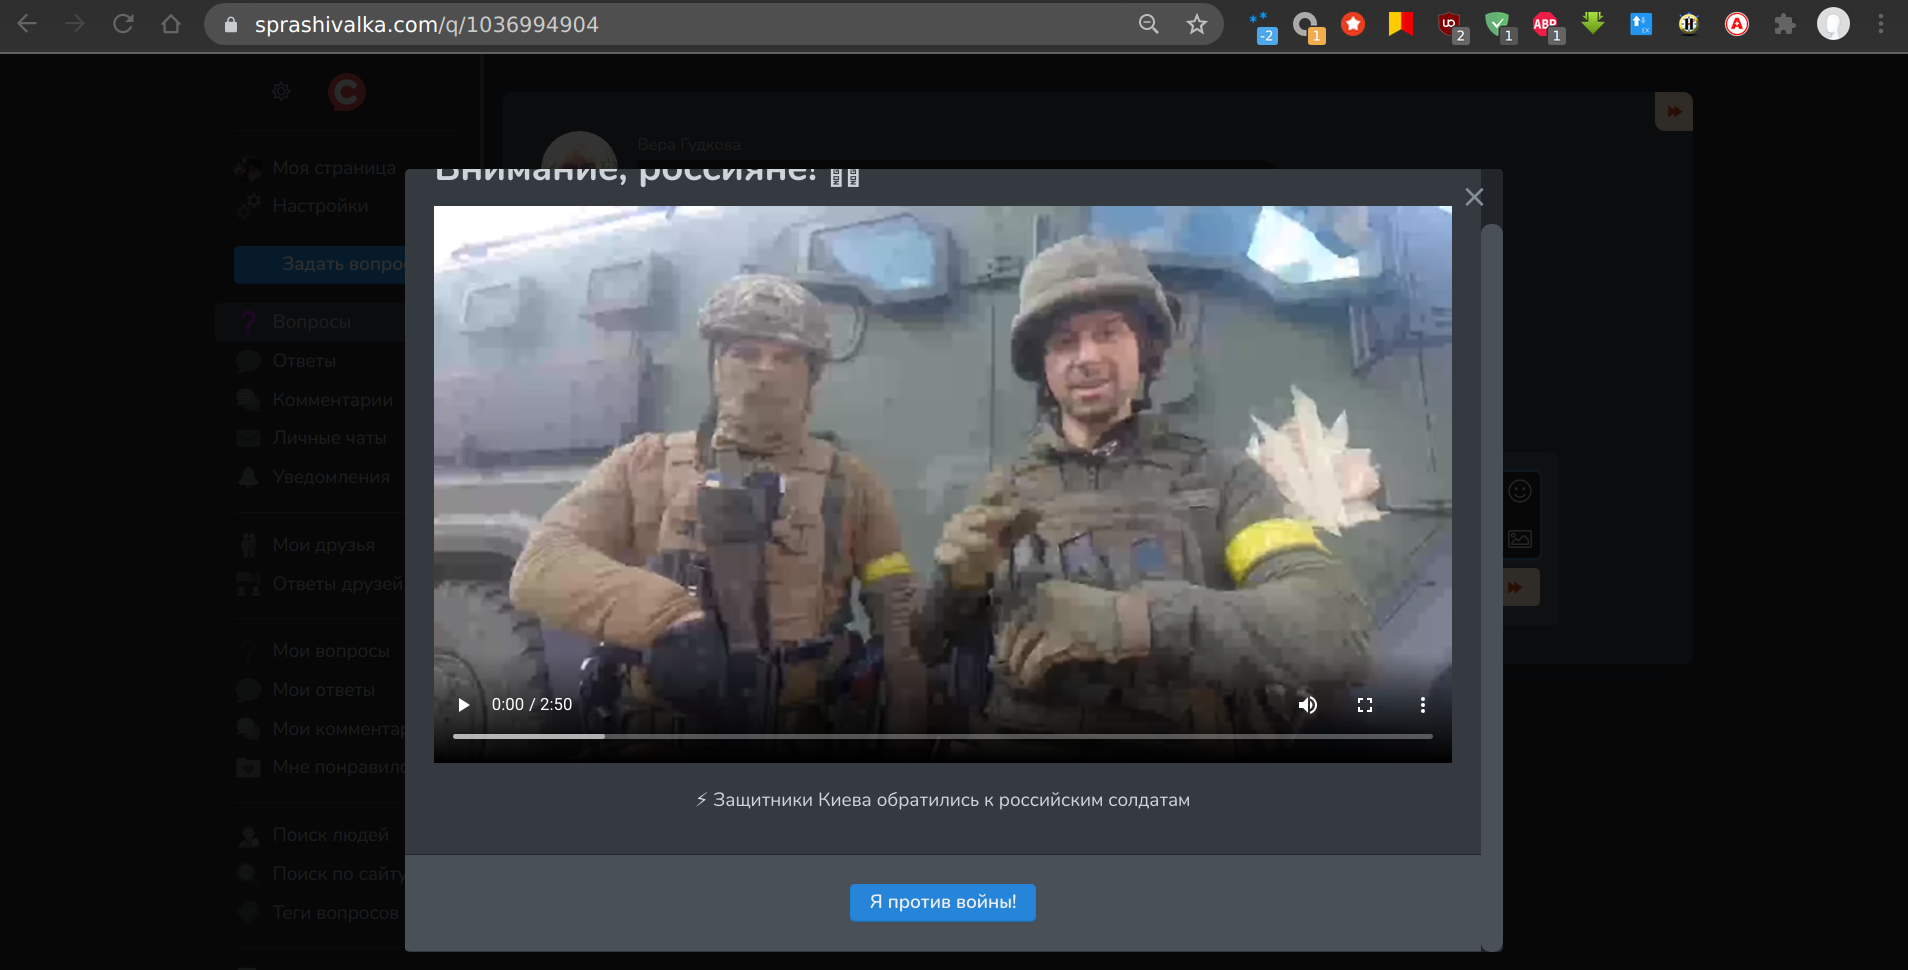Open Chrome three-dot menu

1881,24
